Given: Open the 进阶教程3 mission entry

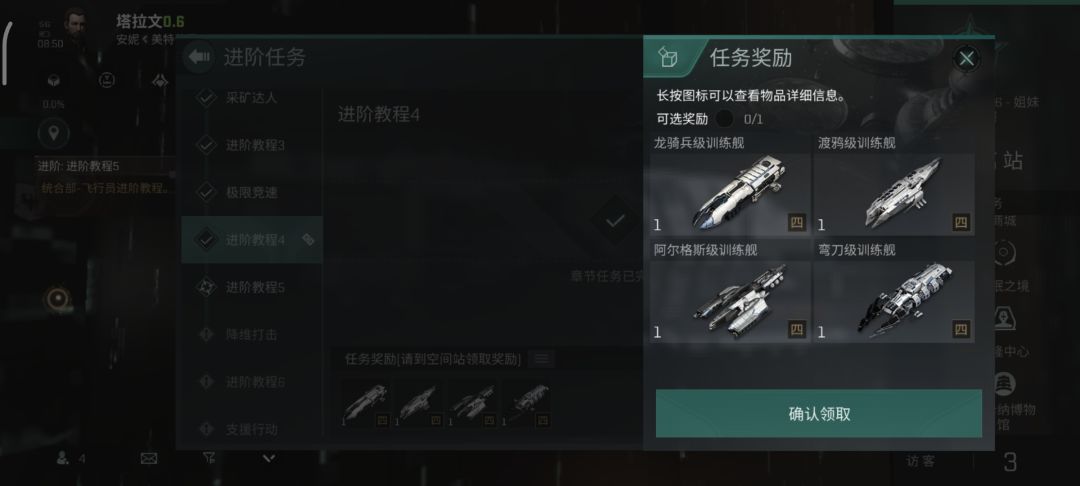Looking at the screenshot, I should click(x=251, y=145).
